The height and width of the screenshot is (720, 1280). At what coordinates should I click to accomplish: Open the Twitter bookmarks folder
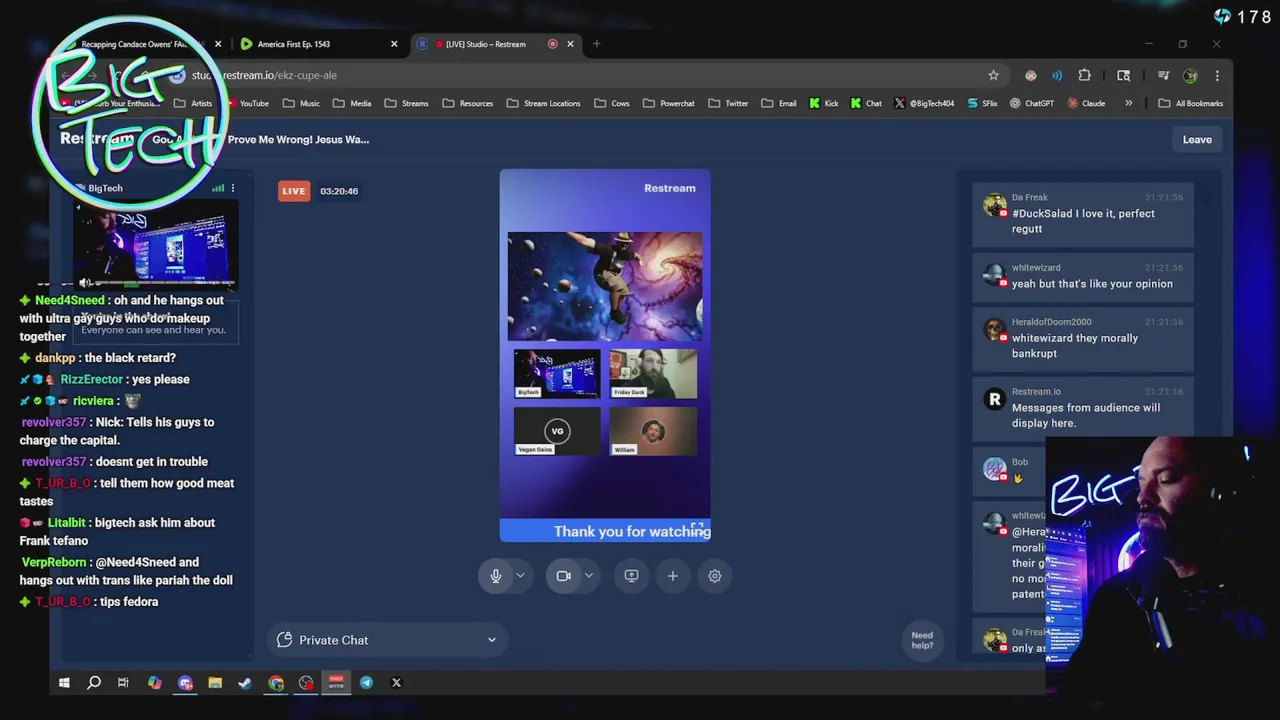click(x=728, y=103)
